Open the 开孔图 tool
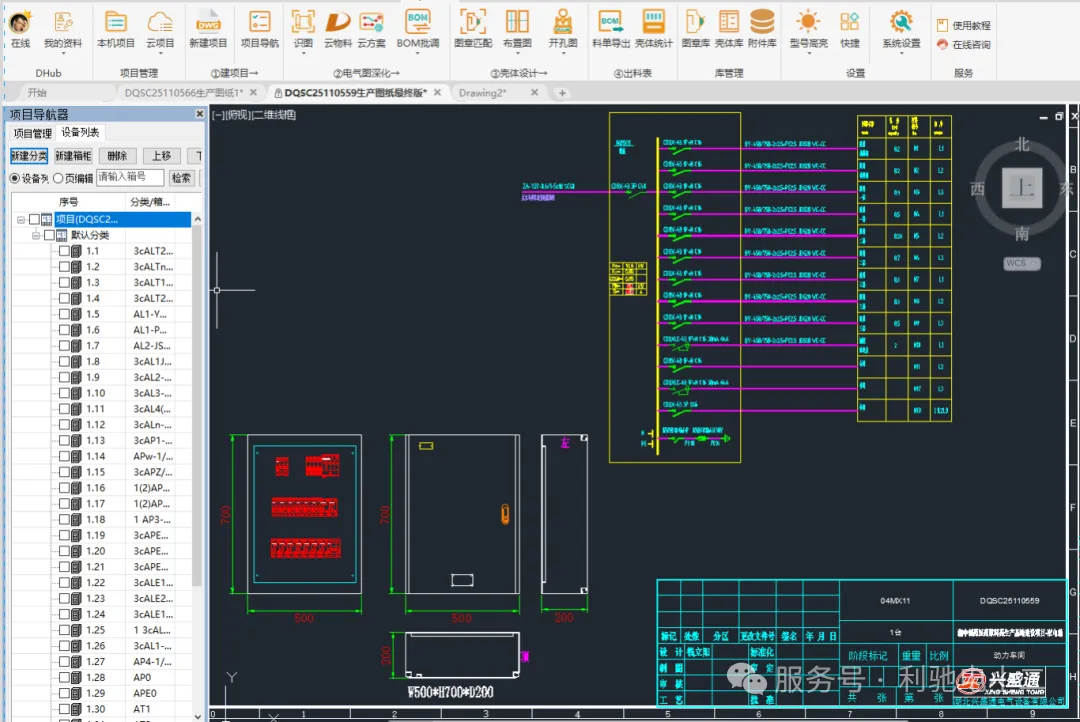1080x722 pixels. point(564,24)
